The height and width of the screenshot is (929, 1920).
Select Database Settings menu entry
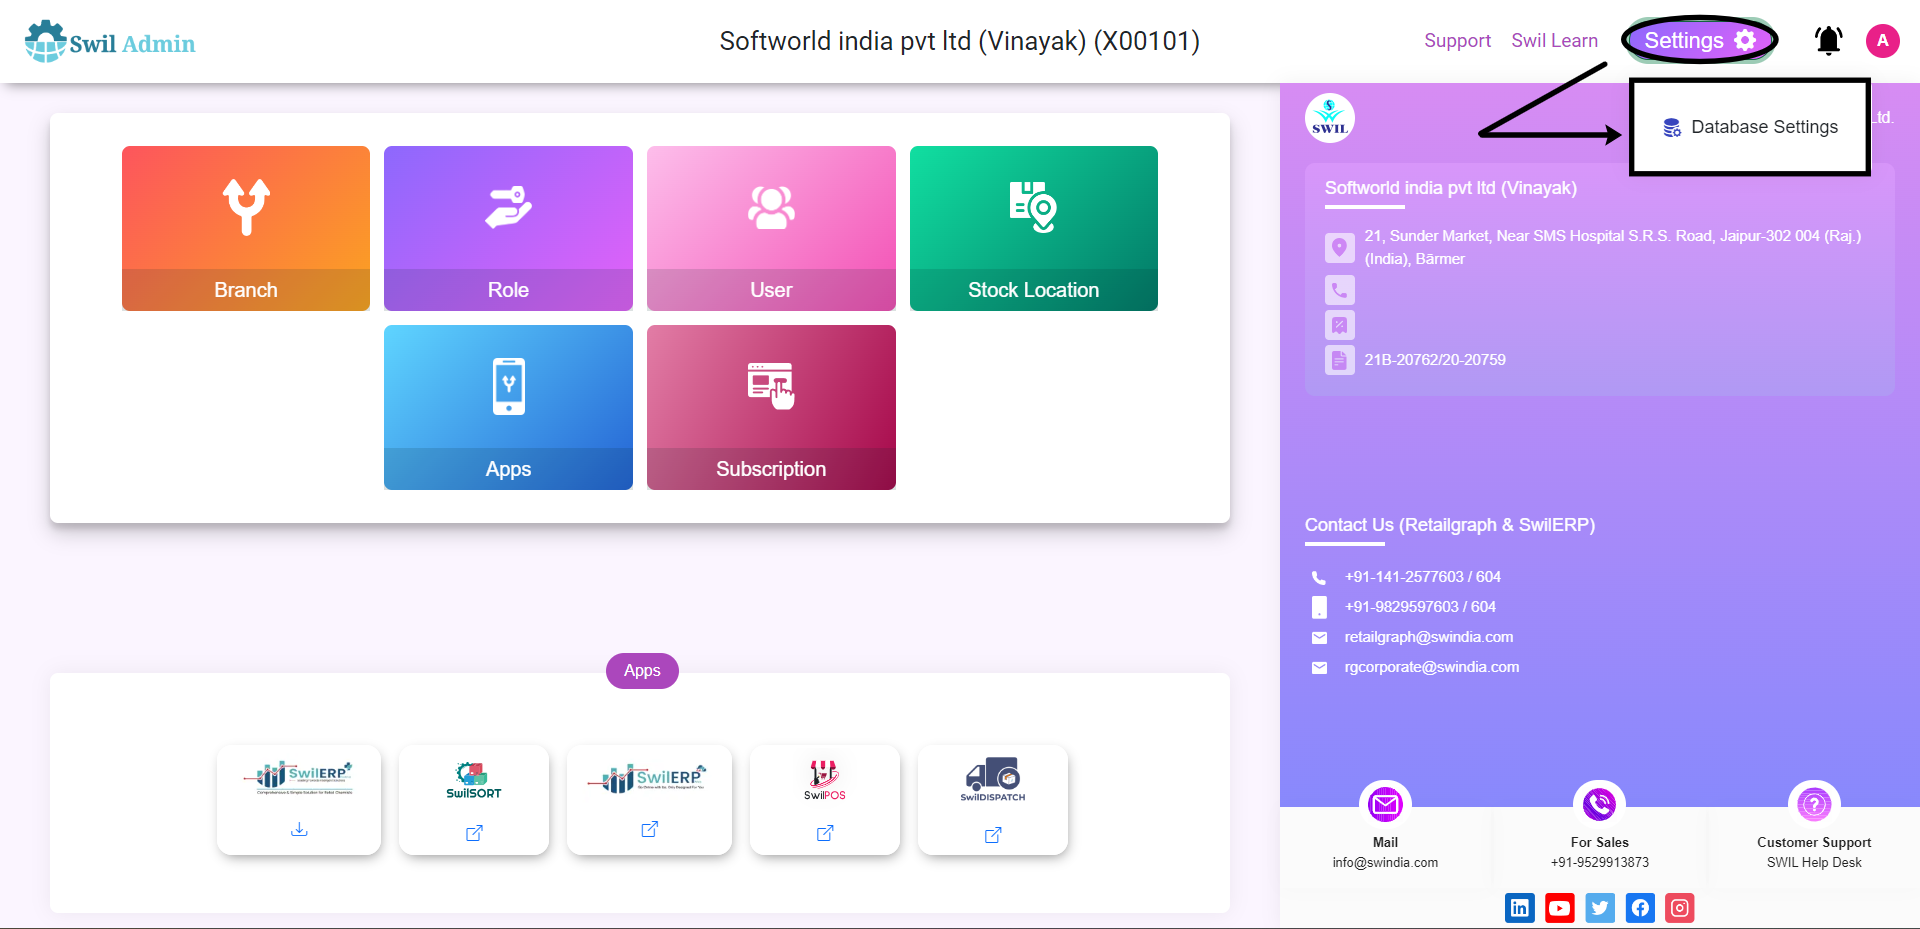pyautogui.click(x=1751, y=127)
